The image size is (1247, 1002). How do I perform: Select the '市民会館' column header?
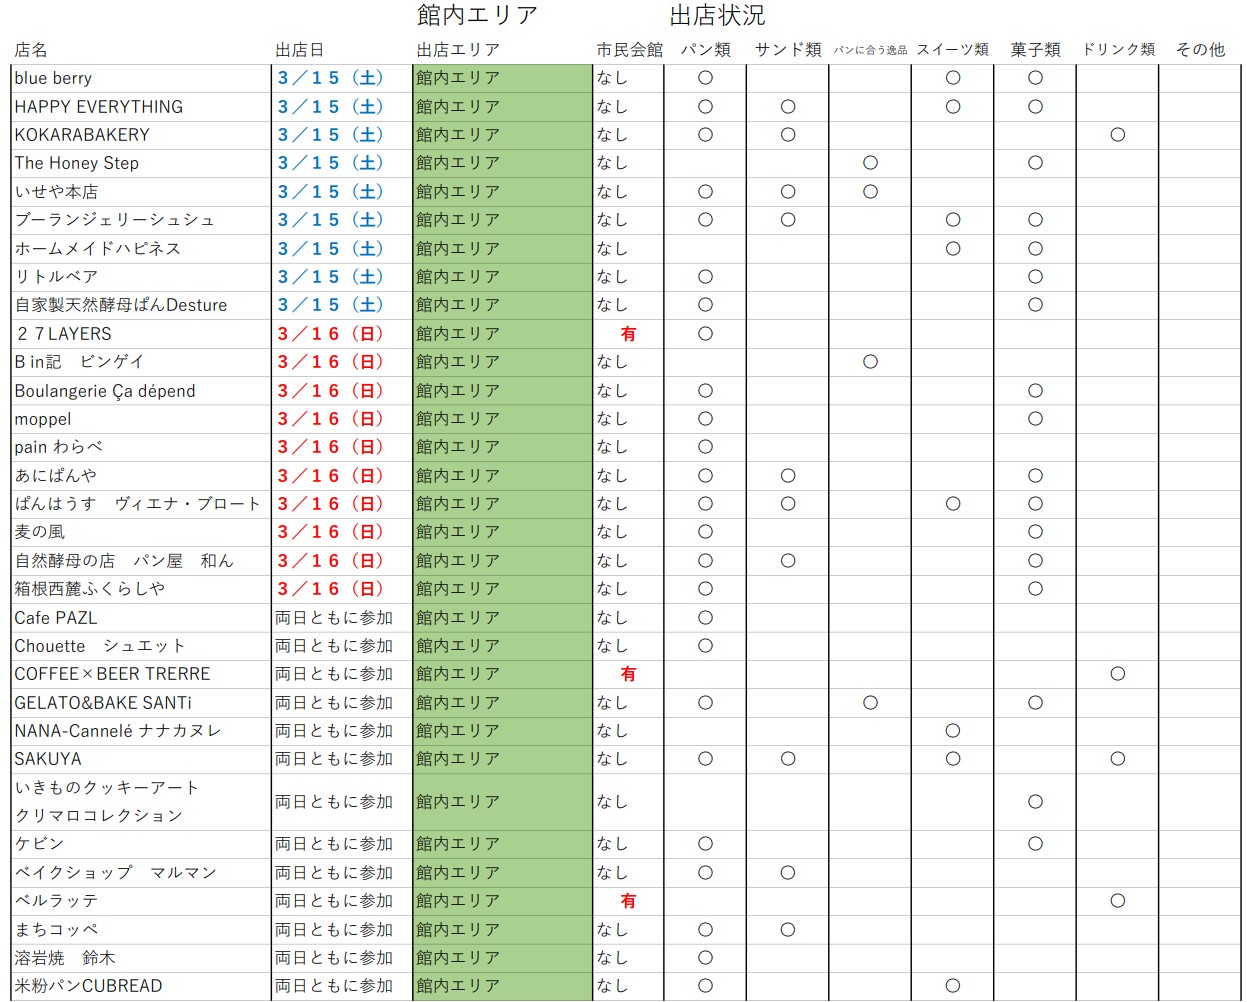click(x=629, y=50)
